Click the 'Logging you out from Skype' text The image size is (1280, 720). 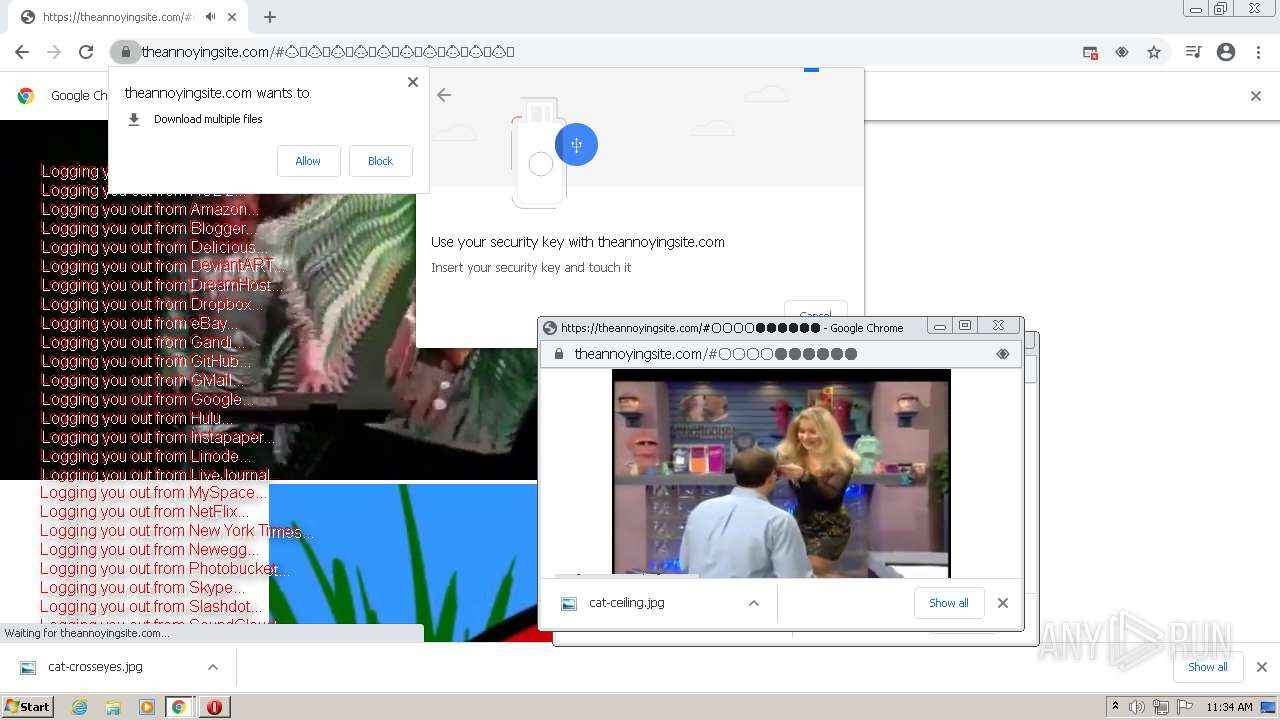(x=142, y=588)
